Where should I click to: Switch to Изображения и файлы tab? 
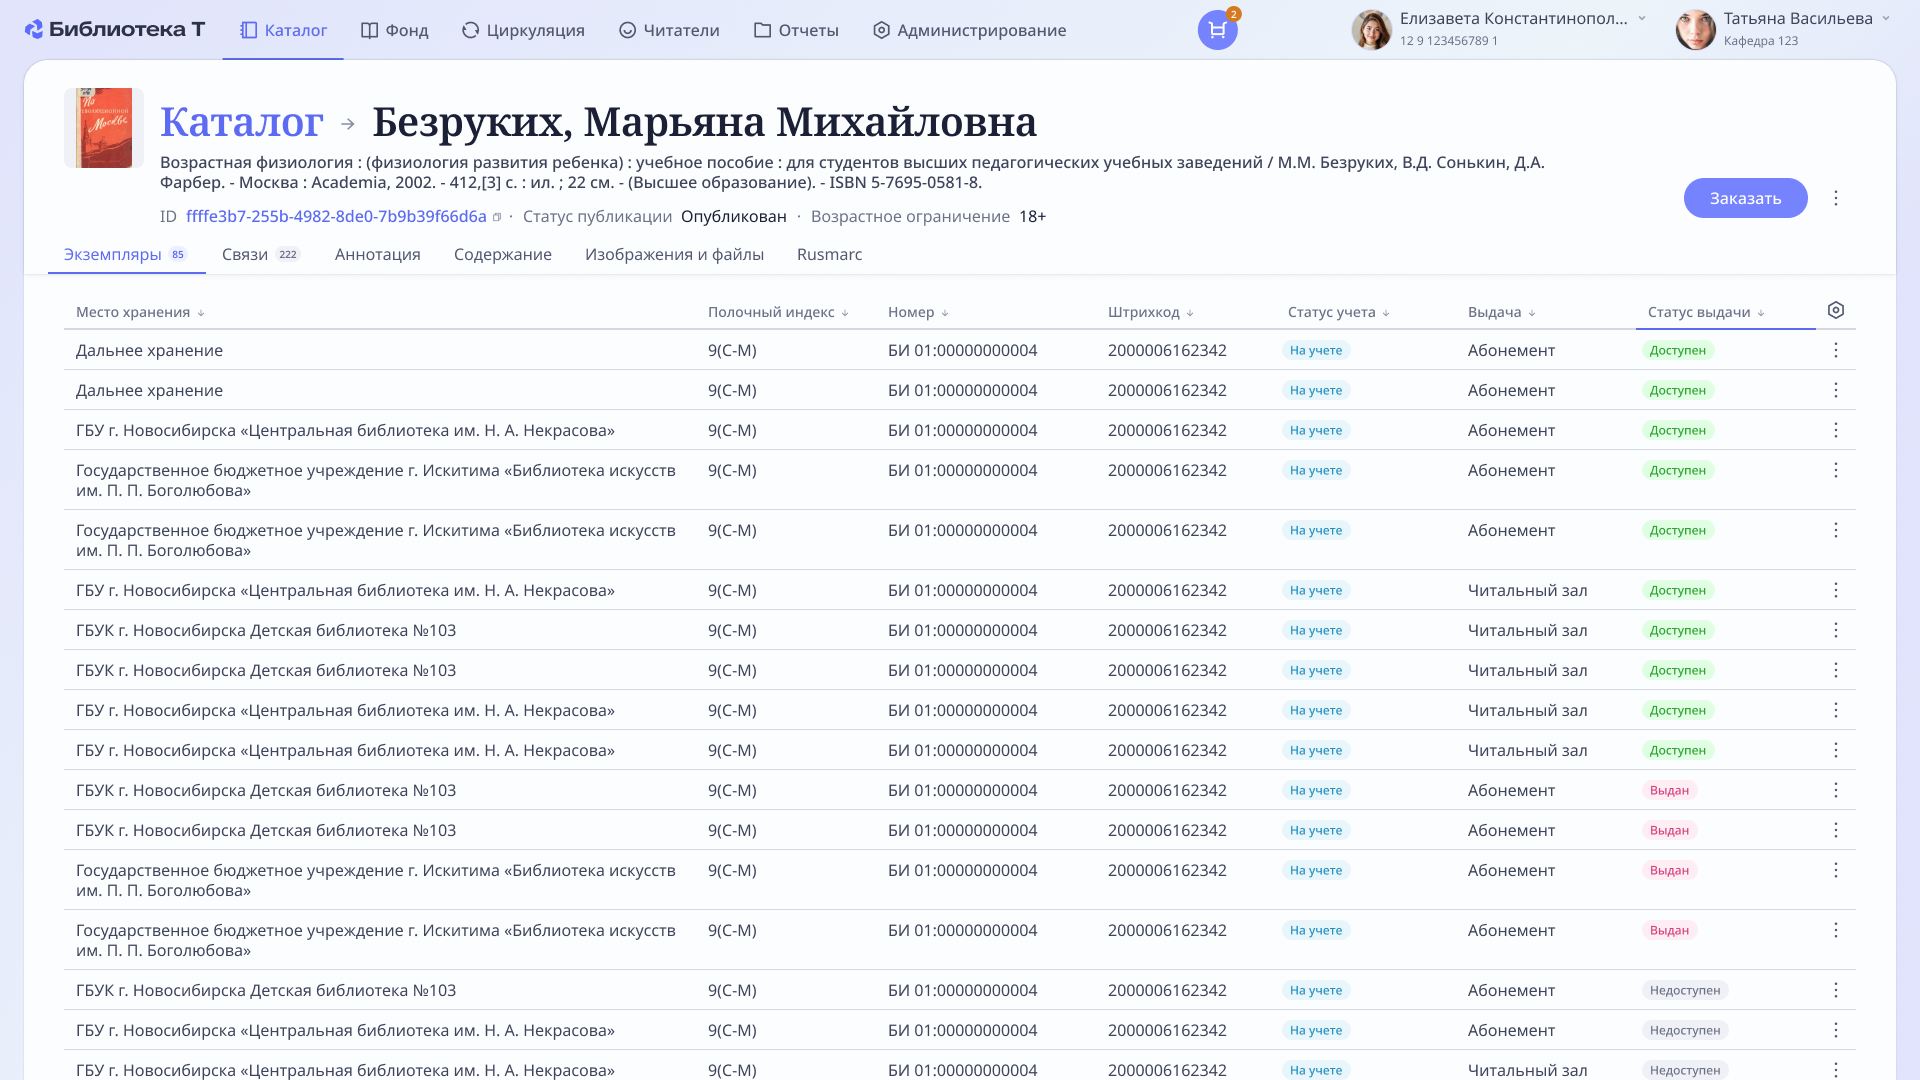pyautogui.click(x=674, y=255)
